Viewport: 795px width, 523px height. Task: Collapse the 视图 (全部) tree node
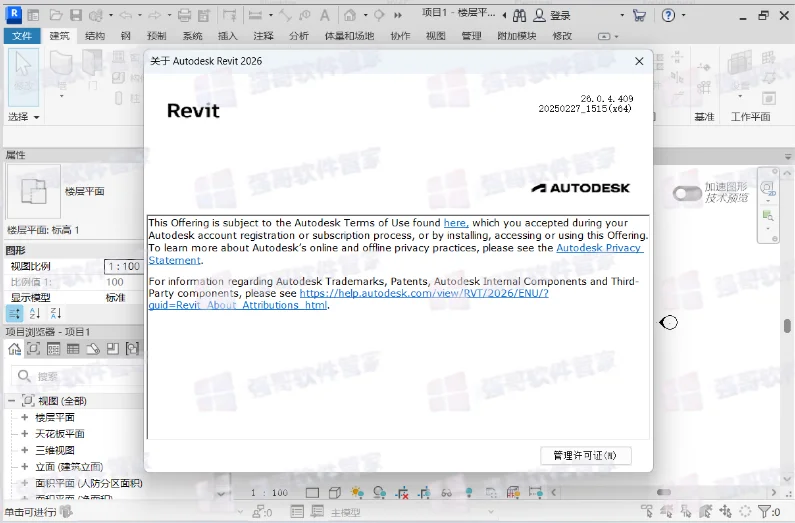point(11,401)
